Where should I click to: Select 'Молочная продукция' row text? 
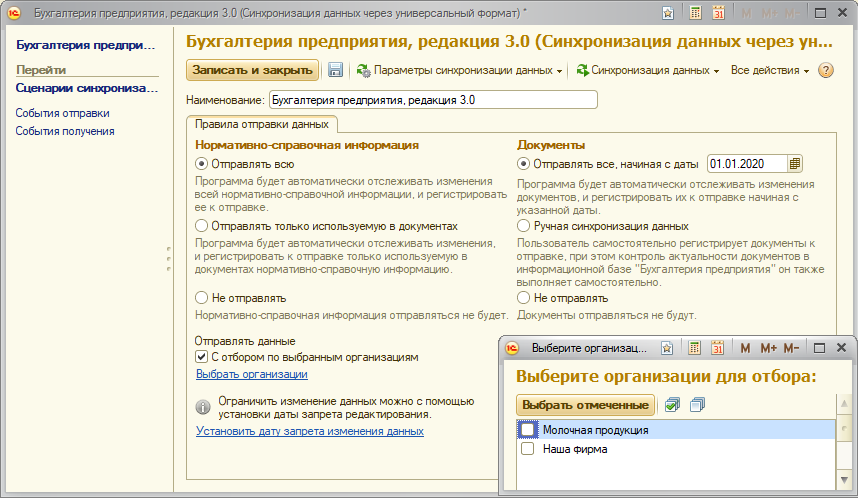click(595, 430)
